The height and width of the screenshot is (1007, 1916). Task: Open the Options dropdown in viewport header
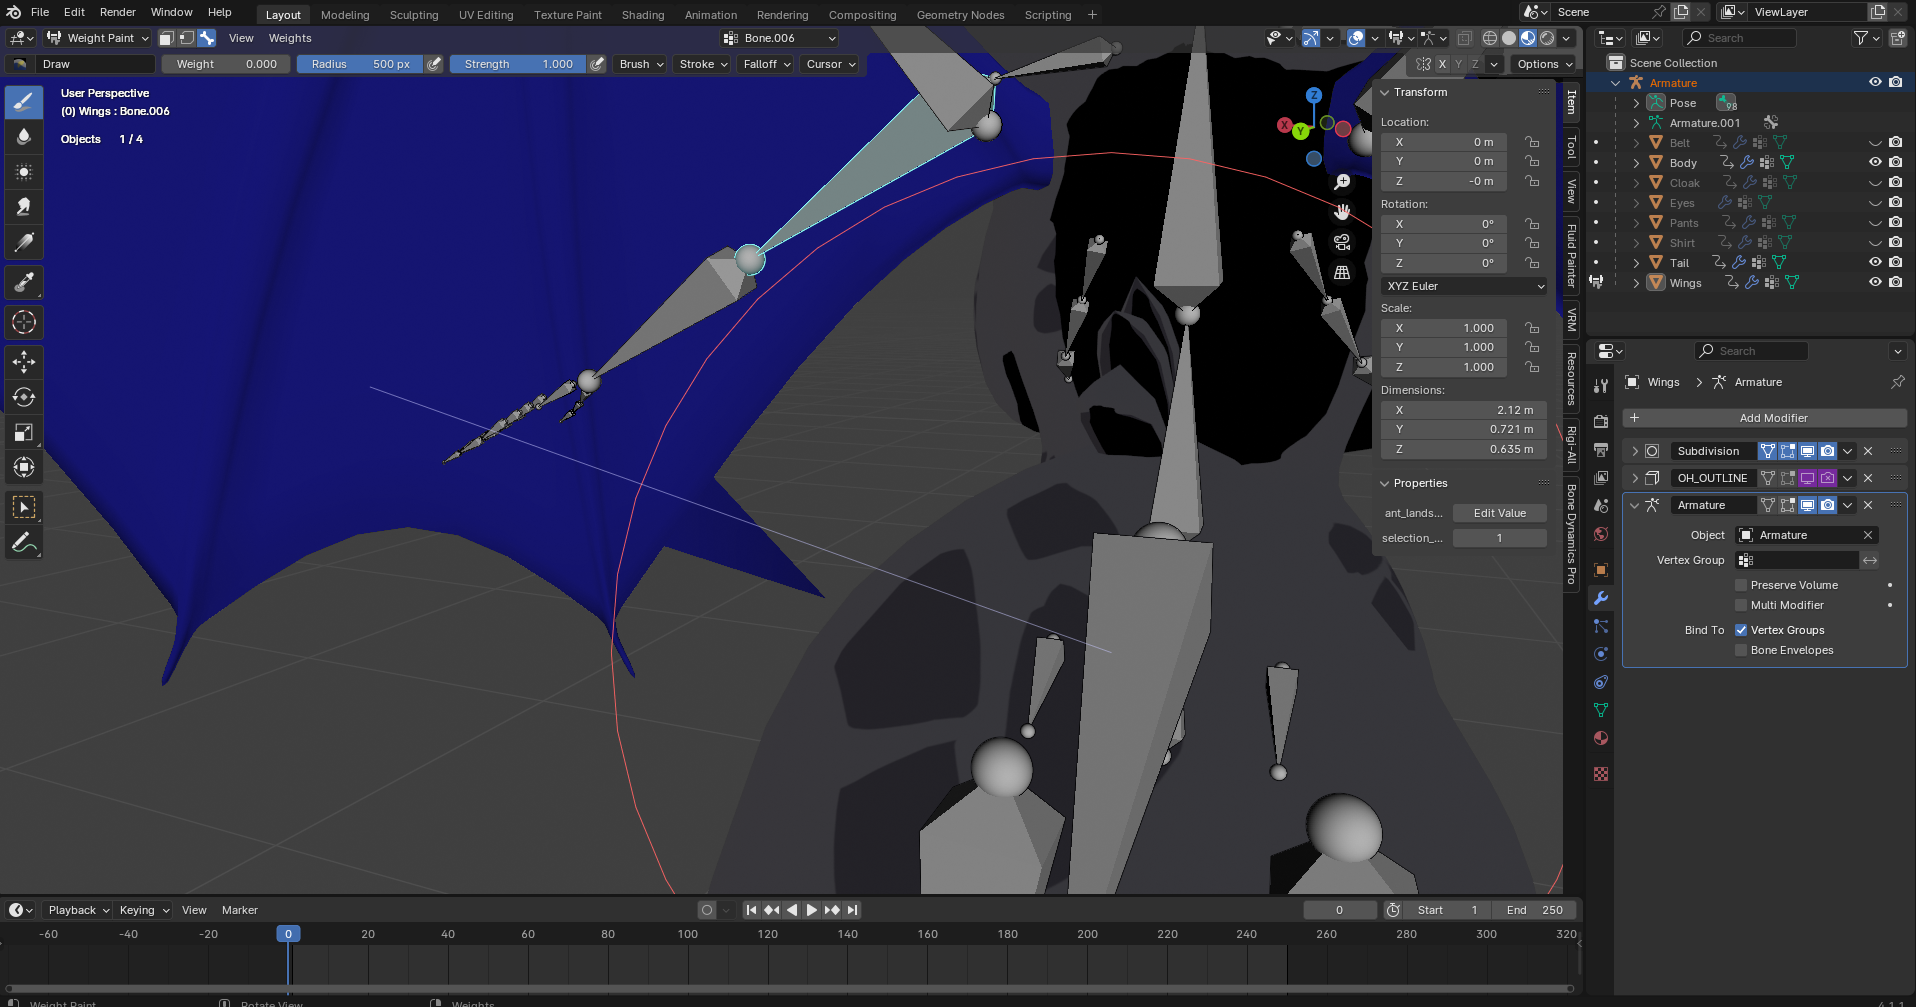click(x=1544, y=64)
